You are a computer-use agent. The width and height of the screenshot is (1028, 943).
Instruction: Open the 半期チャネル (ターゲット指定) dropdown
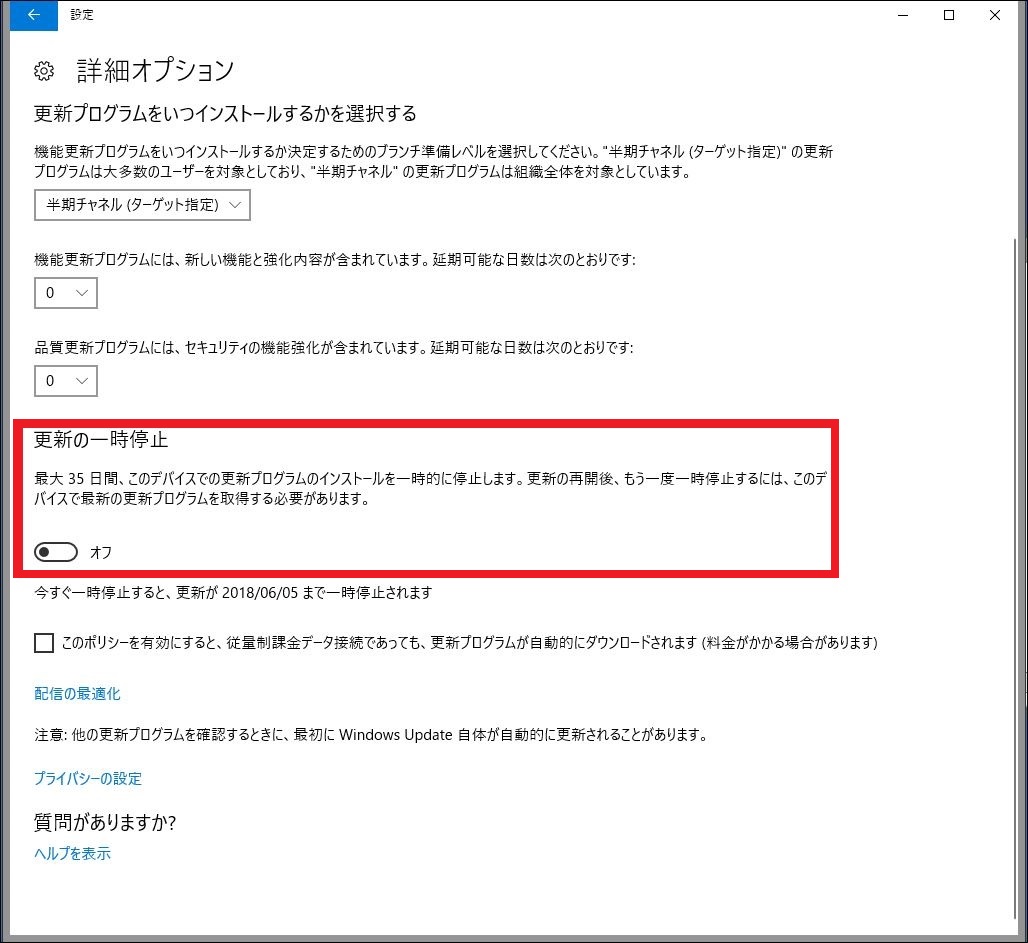click(142, 205)
